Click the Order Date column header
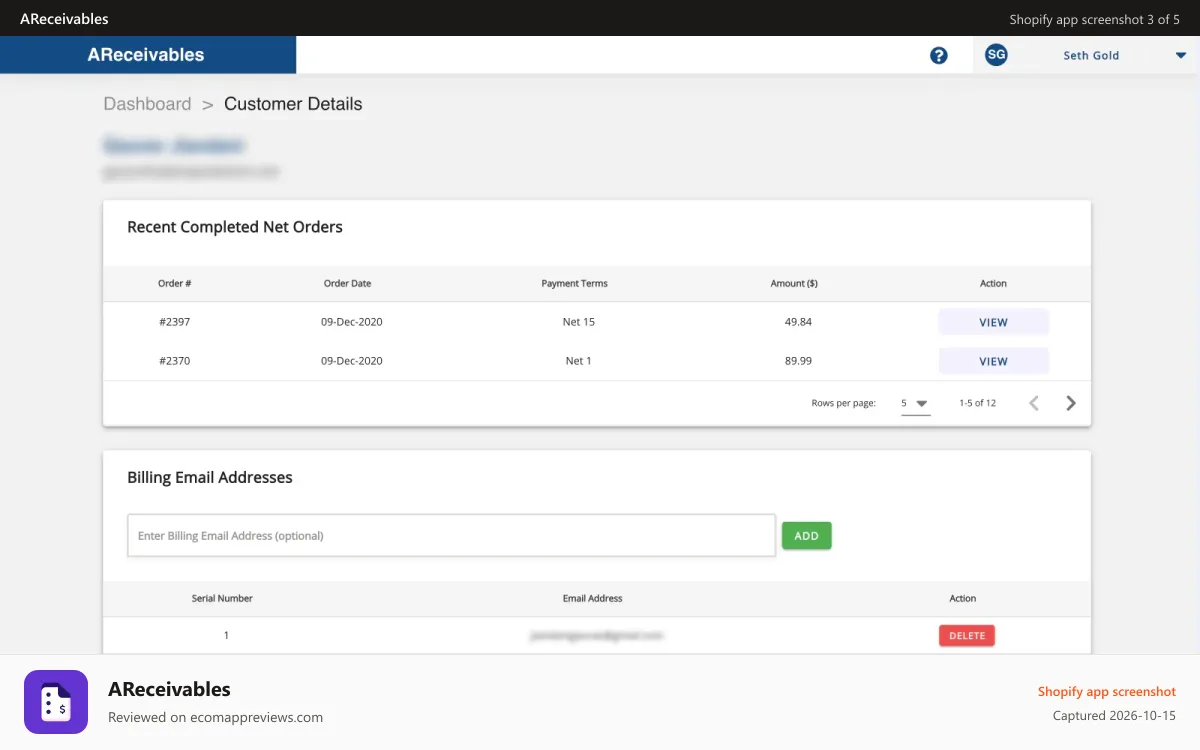Image resolution: width=1200 pixels, height=750 pixels. click(x=347, y=284)
